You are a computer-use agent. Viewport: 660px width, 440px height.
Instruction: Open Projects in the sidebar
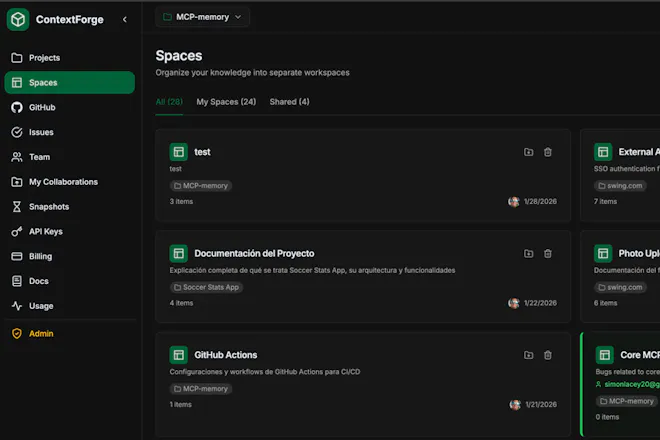[70, 58]
